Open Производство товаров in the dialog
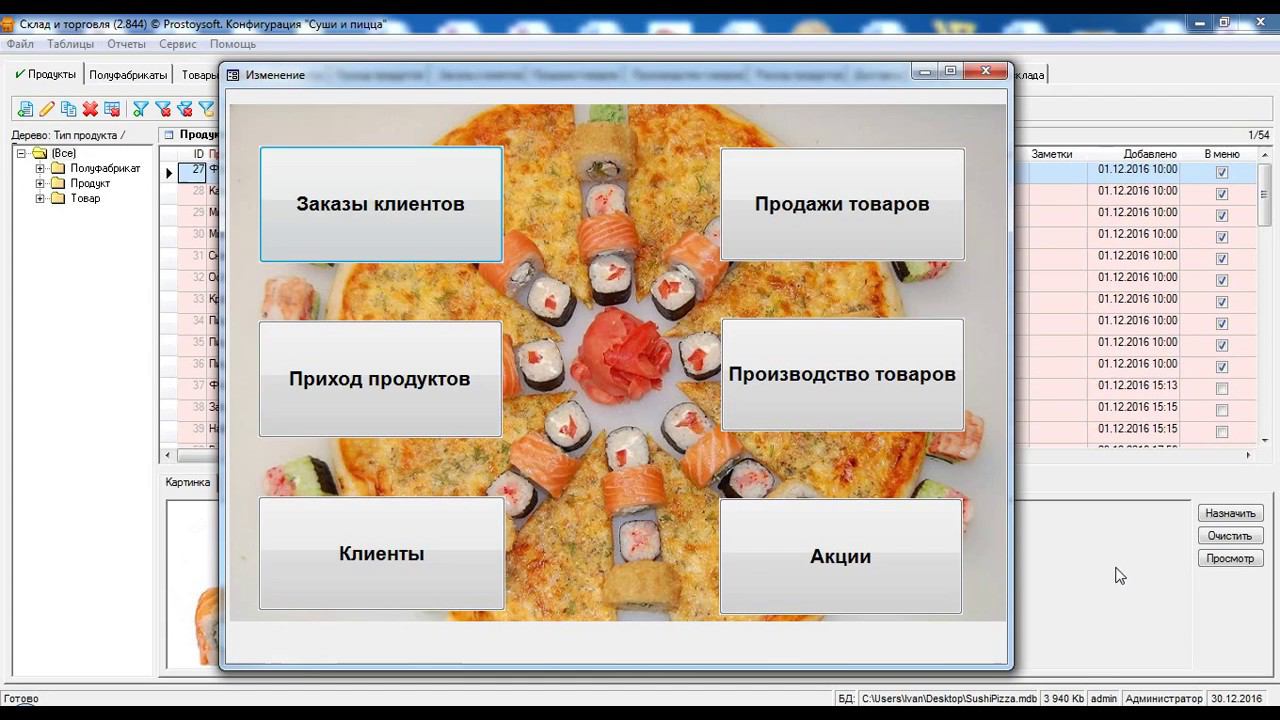Viewport: 1280px width, 720px height. point(842,375)
